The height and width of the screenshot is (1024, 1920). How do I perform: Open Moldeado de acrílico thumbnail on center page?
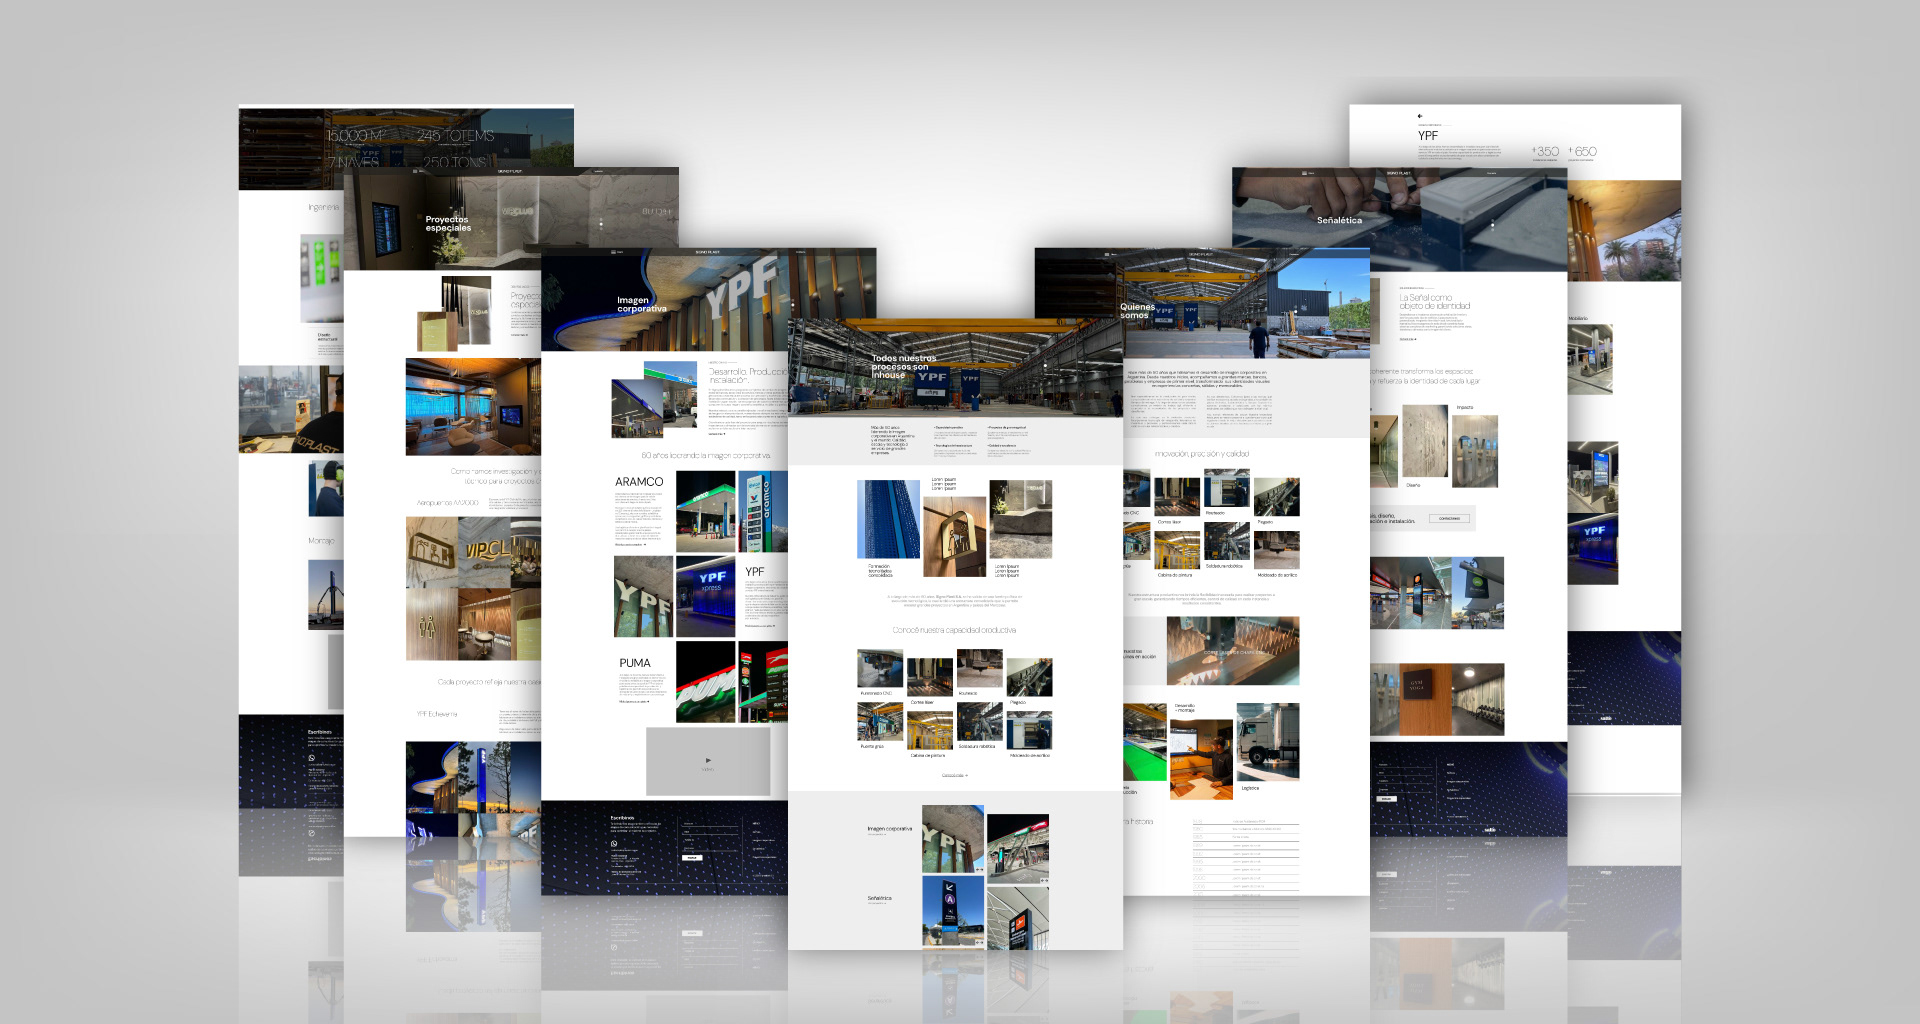(x=1029, y=731)
